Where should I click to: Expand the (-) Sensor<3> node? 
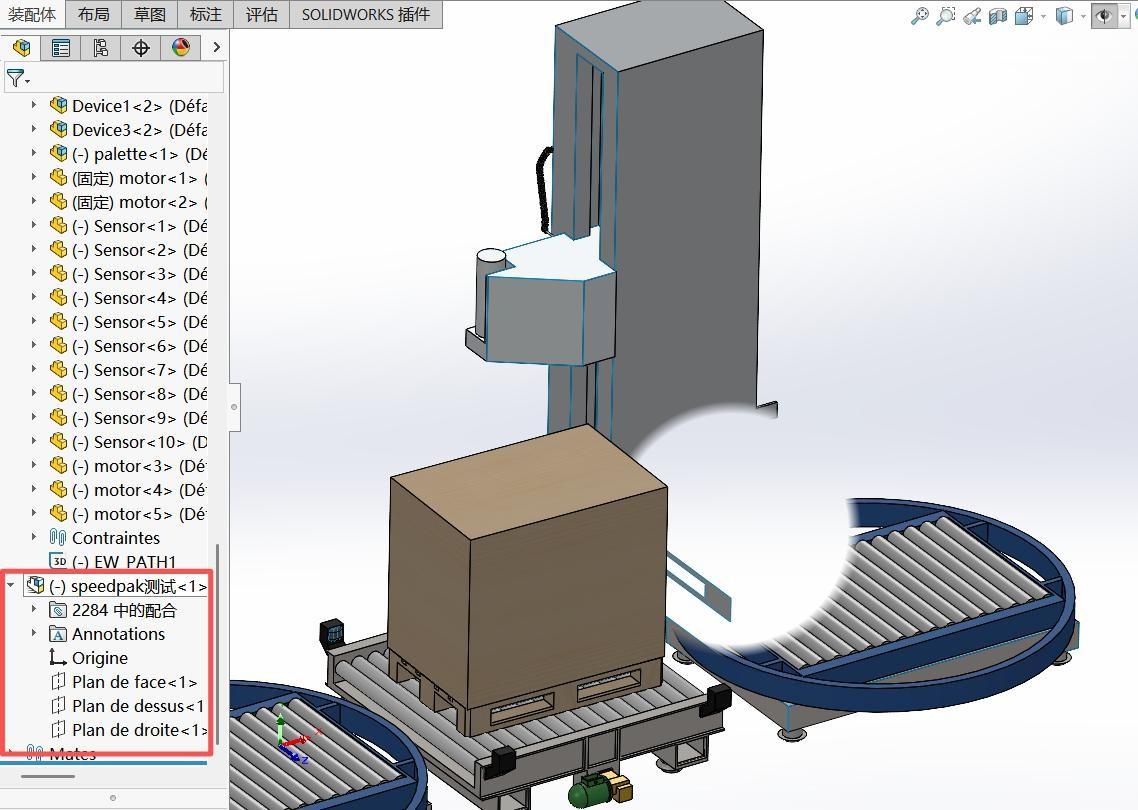coord(33,273)
